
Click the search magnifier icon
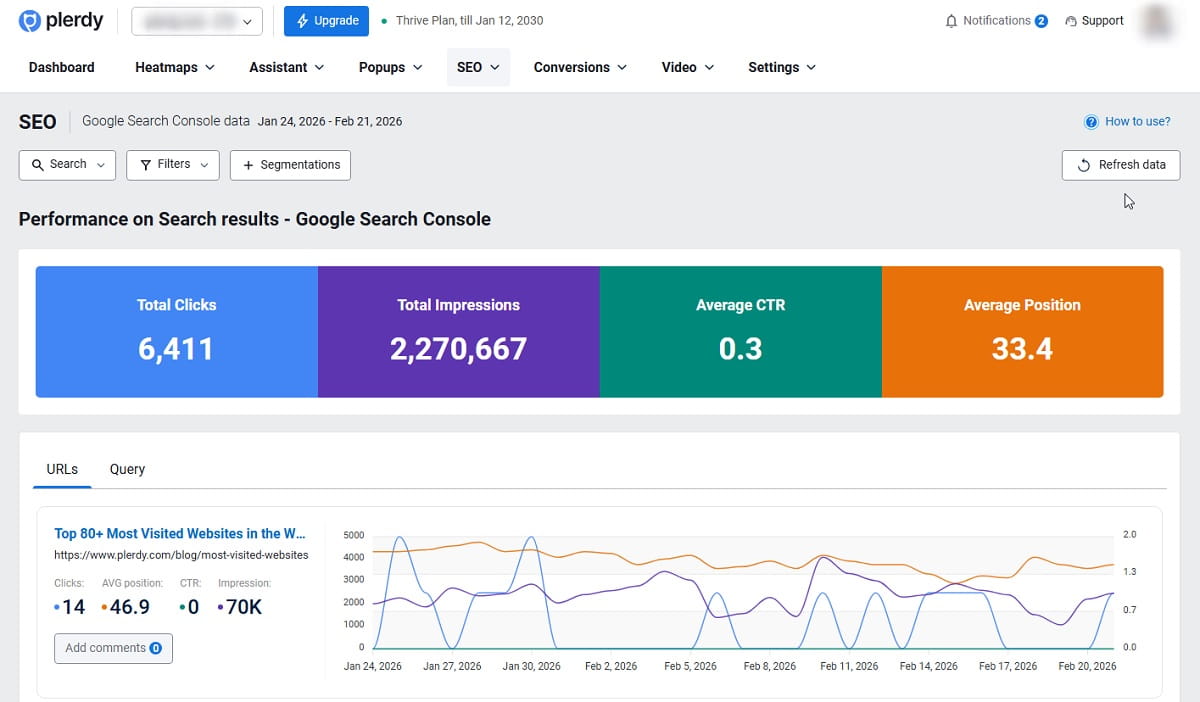click(x=39, y=164)
